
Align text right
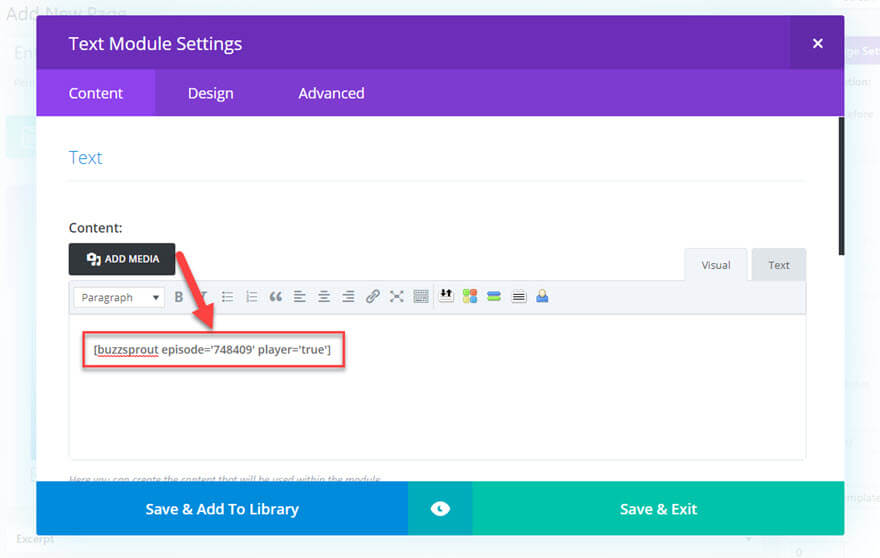[x=348, y=297]
